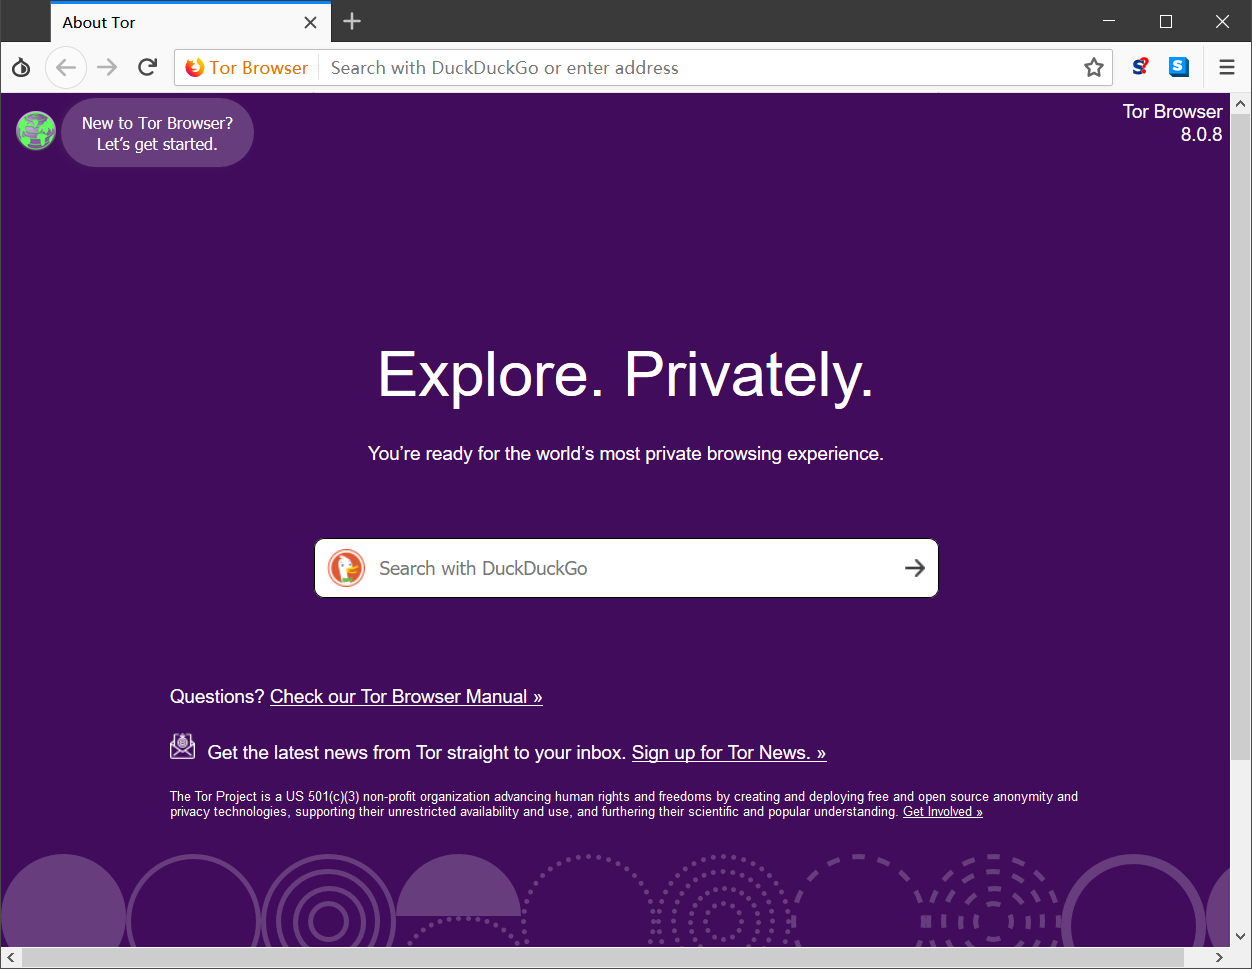
Task: Maximize the Tor Browser window
Action: [1166, 21]
